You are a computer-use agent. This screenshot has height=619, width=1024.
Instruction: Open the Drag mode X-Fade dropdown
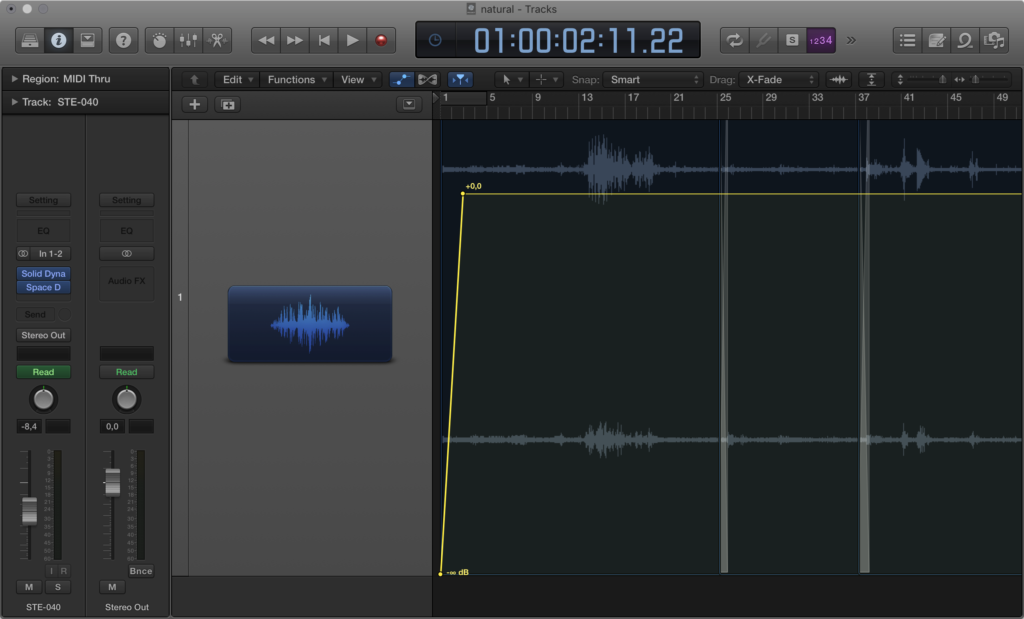(x=779, y=79)
